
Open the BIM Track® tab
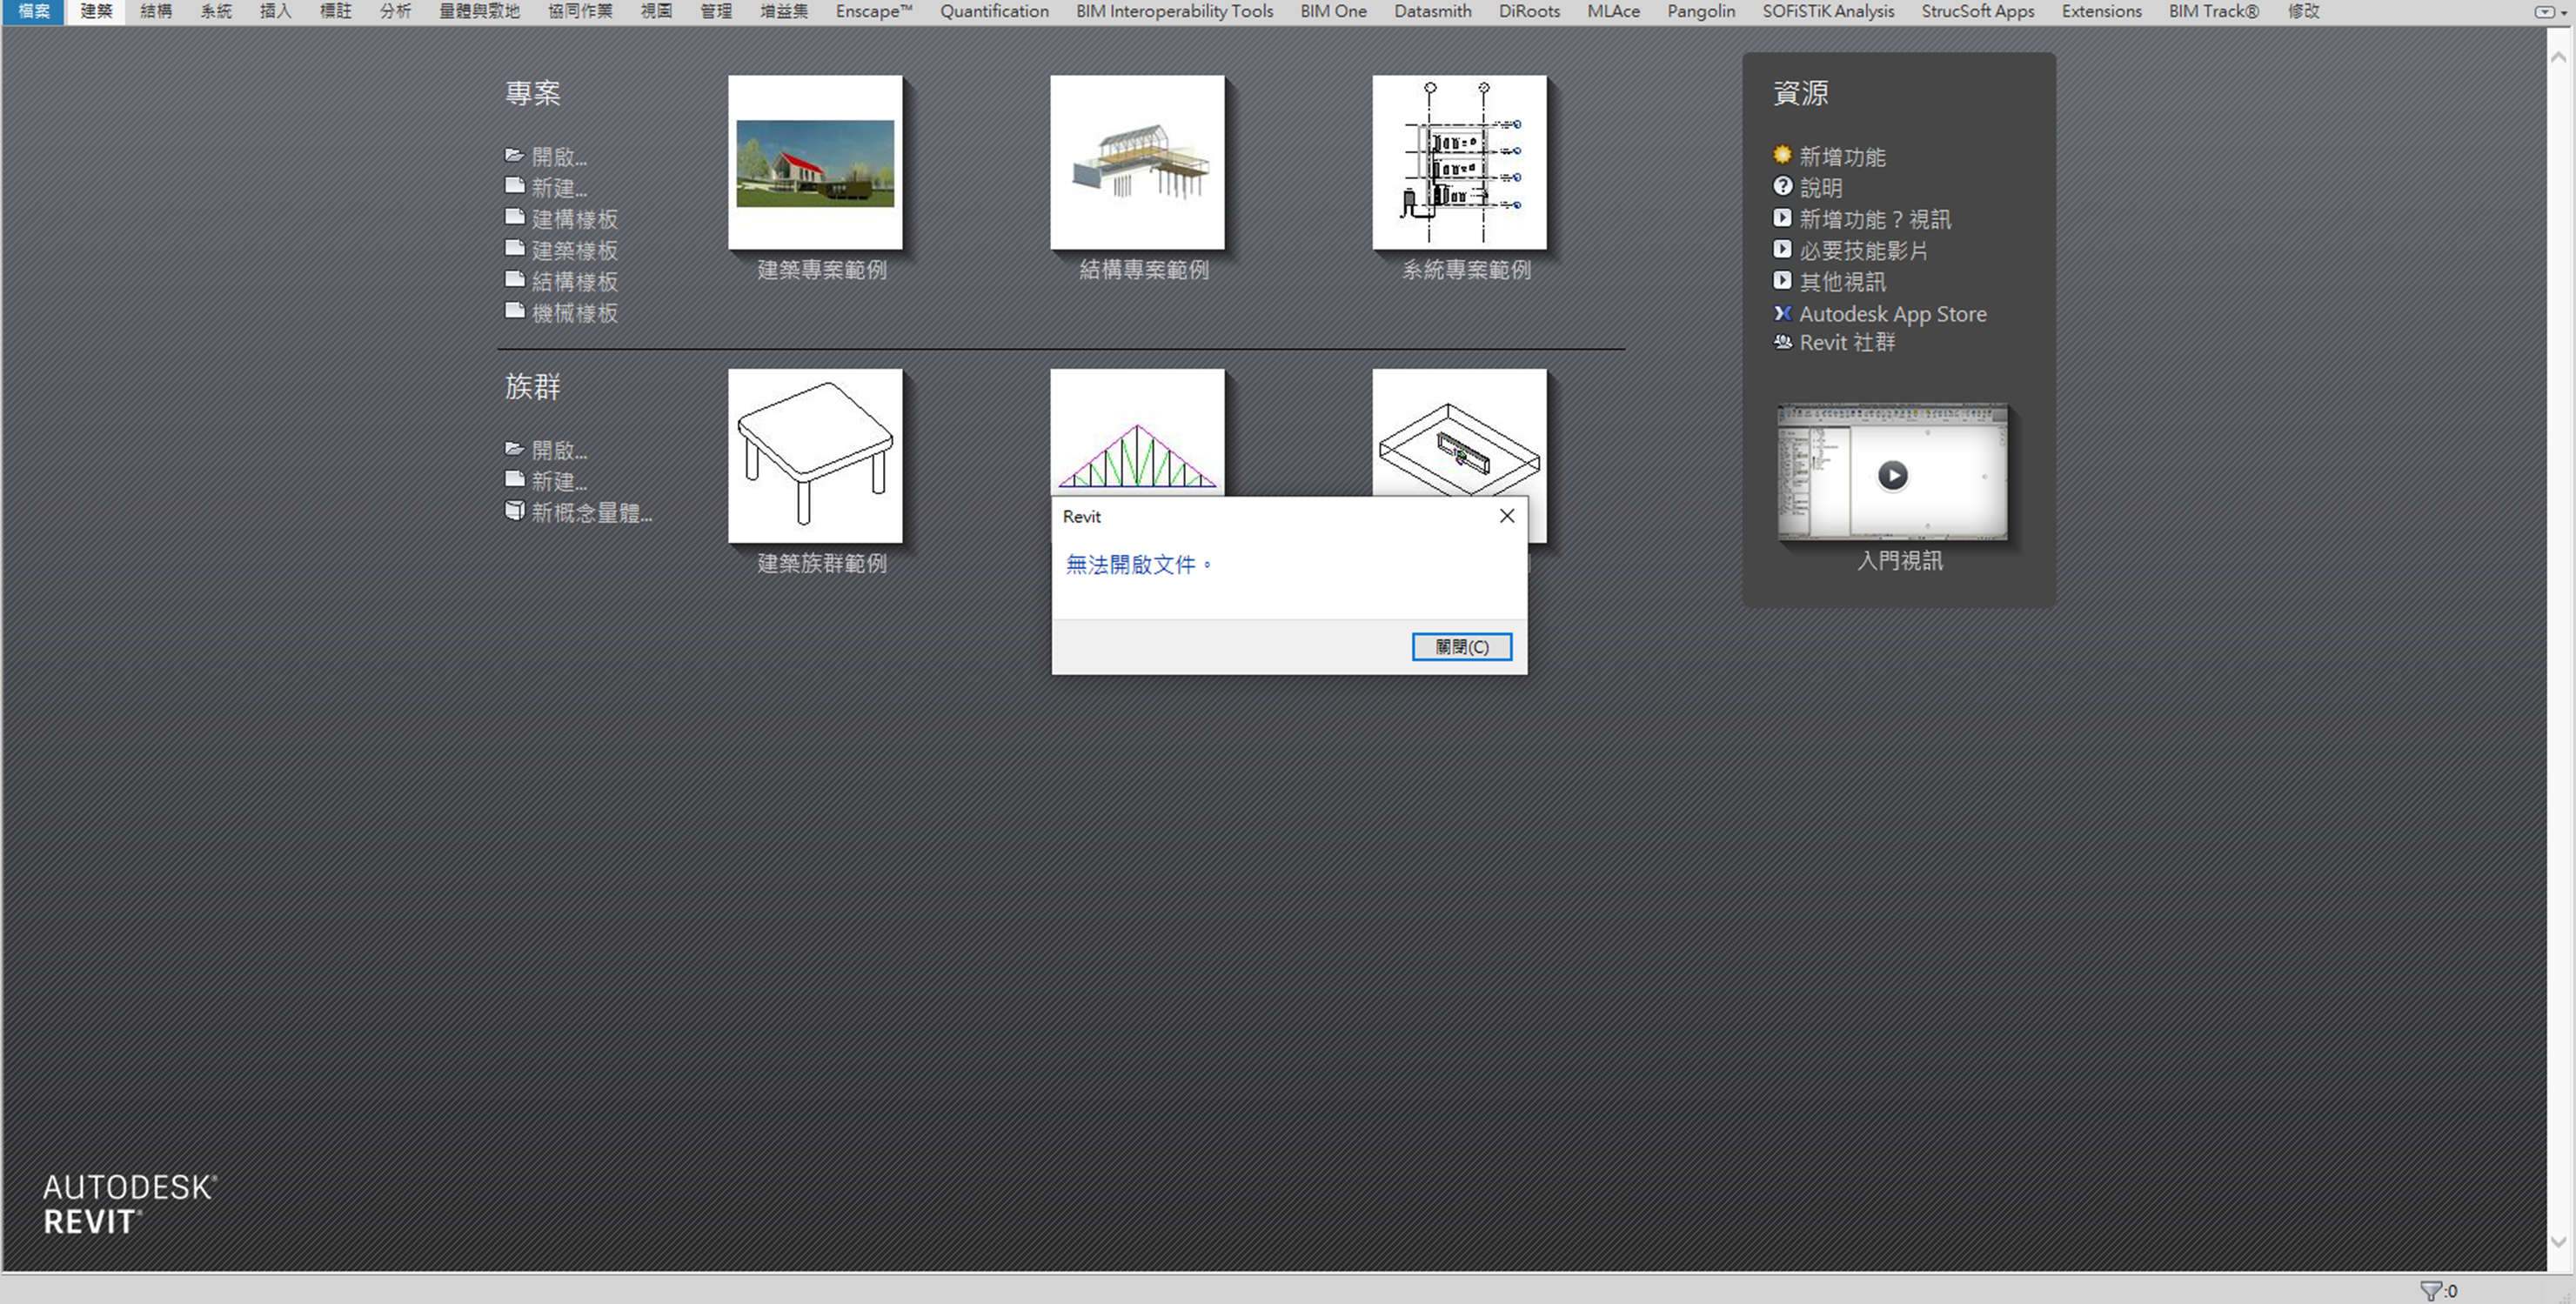2214,11
